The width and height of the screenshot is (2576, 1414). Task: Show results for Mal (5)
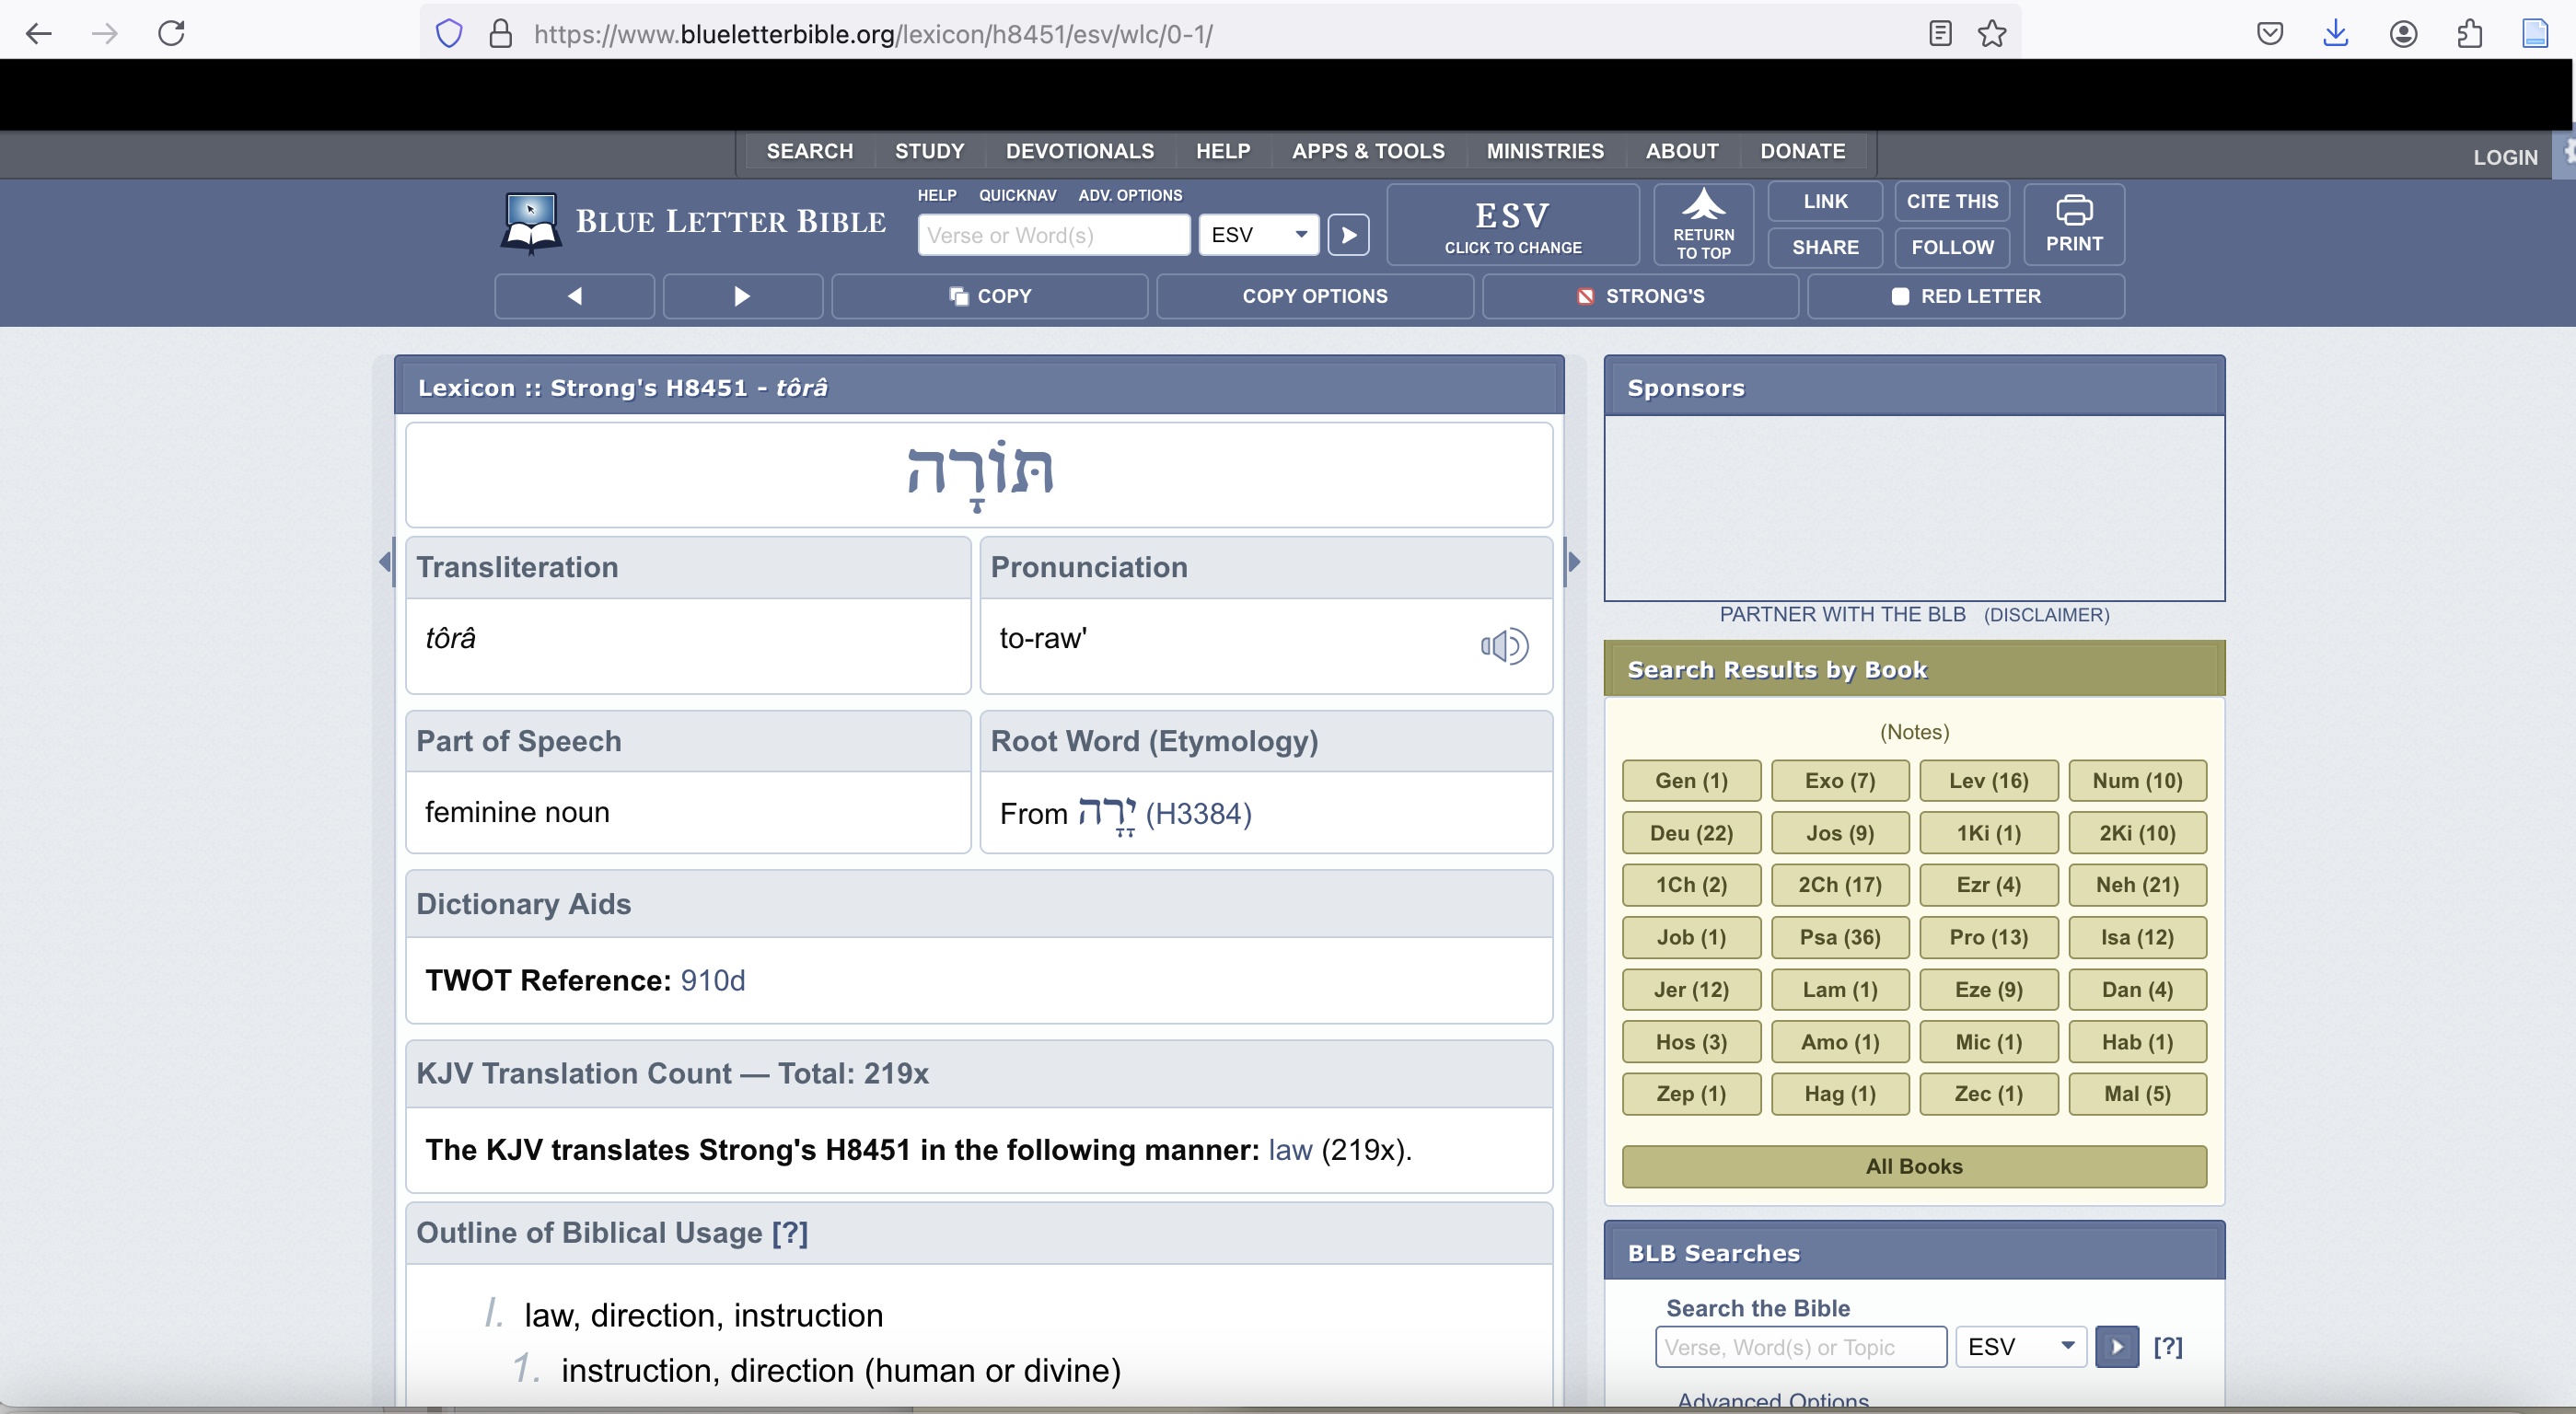pyautogui.click(x=2137, y=1094)
